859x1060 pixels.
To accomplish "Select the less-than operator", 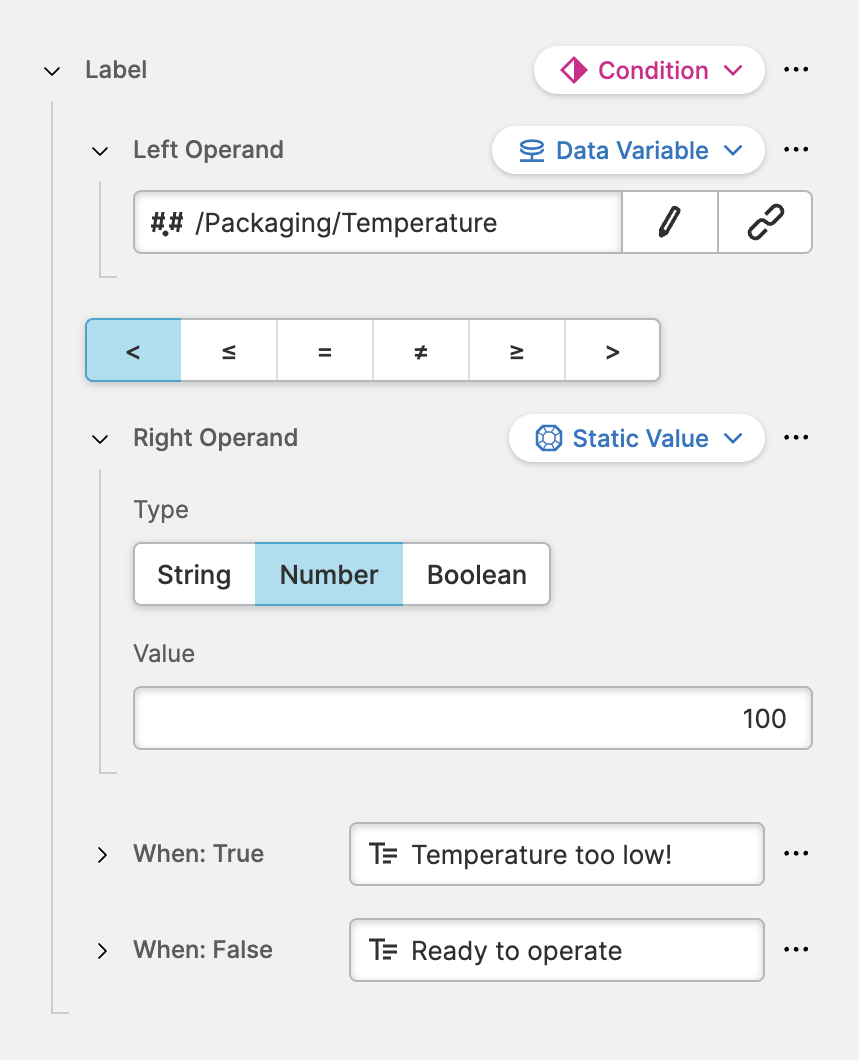I will tap(133, 351).
